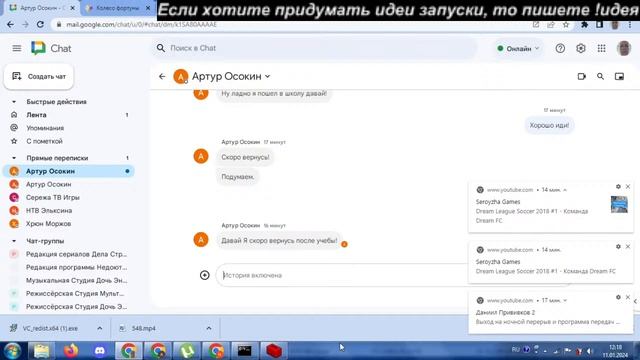
Task: Open options for the 548.mp4 download
Action: [x=209, y=328]
